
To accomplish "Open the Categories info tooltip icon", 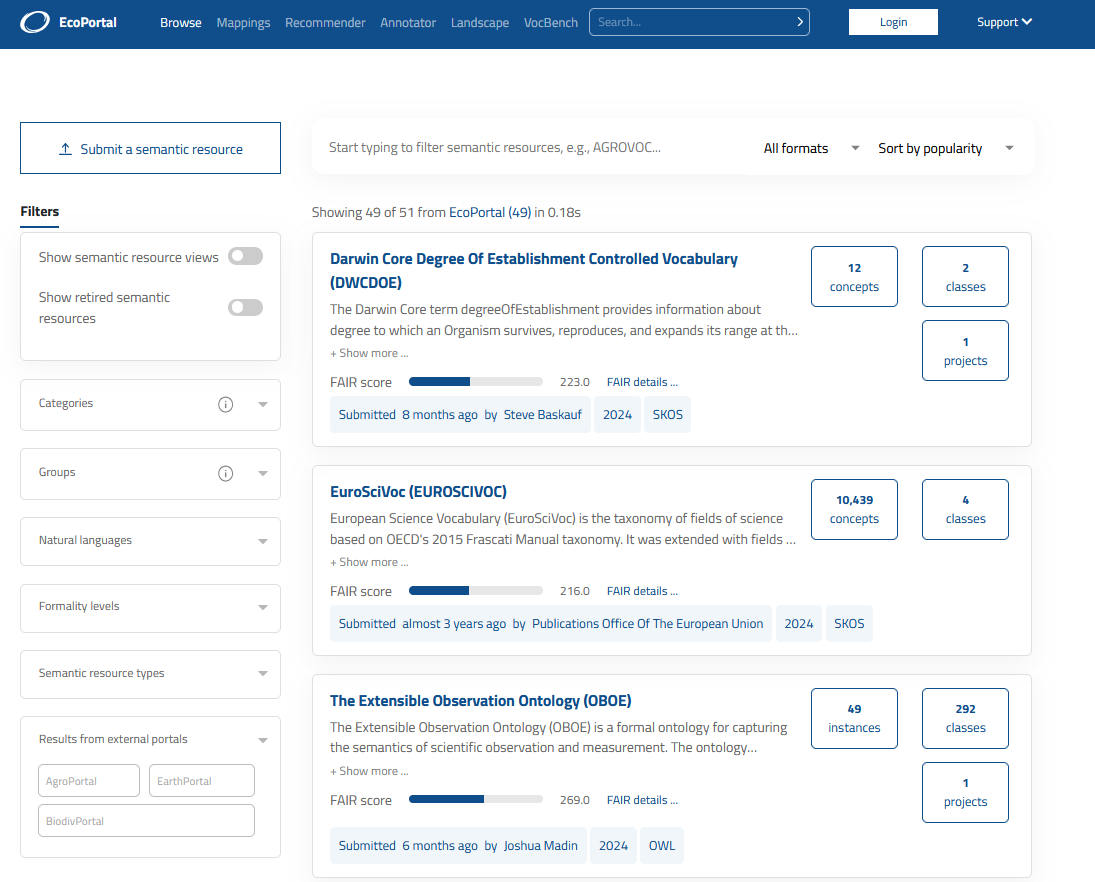I will click(x=225, y=404).
